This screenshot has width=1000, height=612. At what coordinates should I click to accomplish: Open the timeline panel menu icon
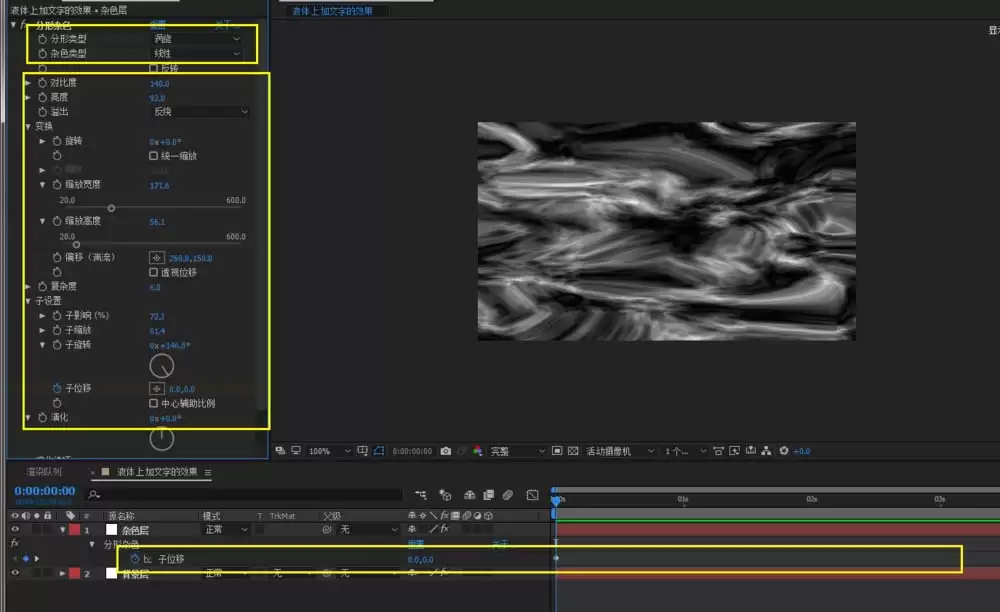tap(208, 472)
